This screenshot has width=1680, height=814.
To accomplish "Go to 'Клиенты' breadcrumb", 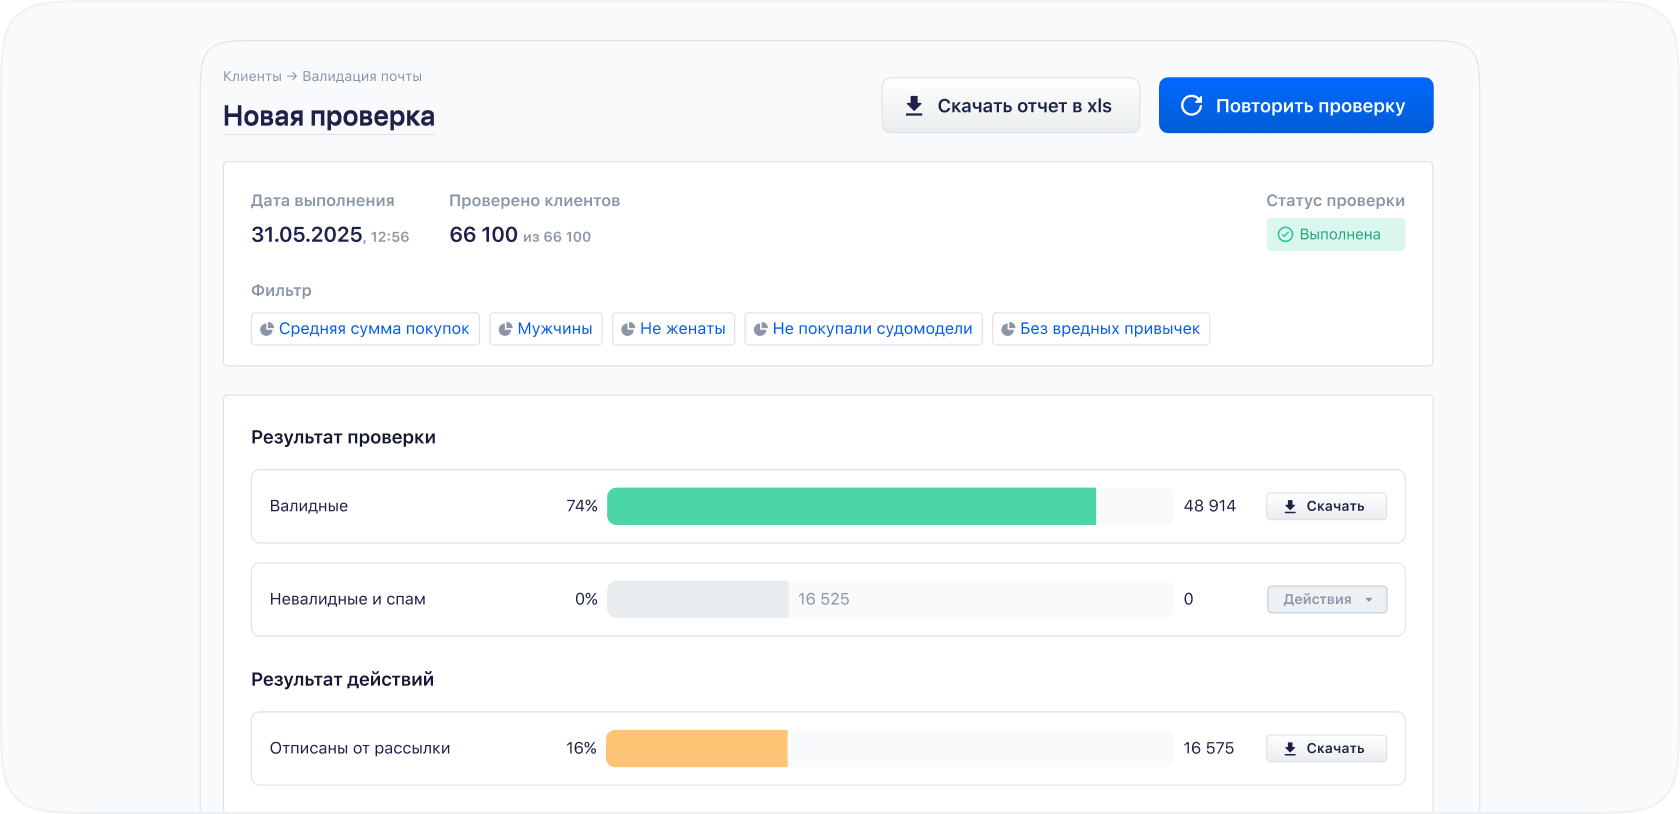I will point(252,76).
